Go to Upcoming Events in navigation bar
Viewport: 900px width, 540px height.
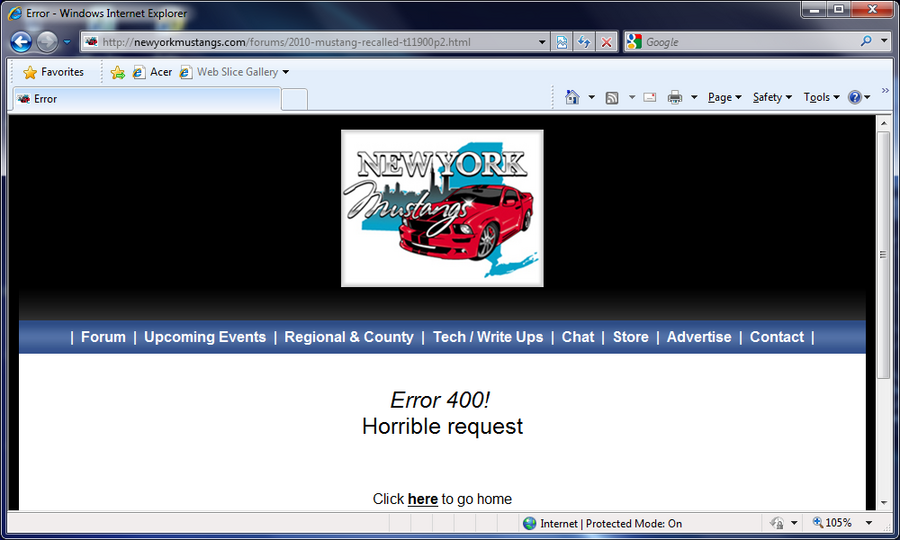205,337
